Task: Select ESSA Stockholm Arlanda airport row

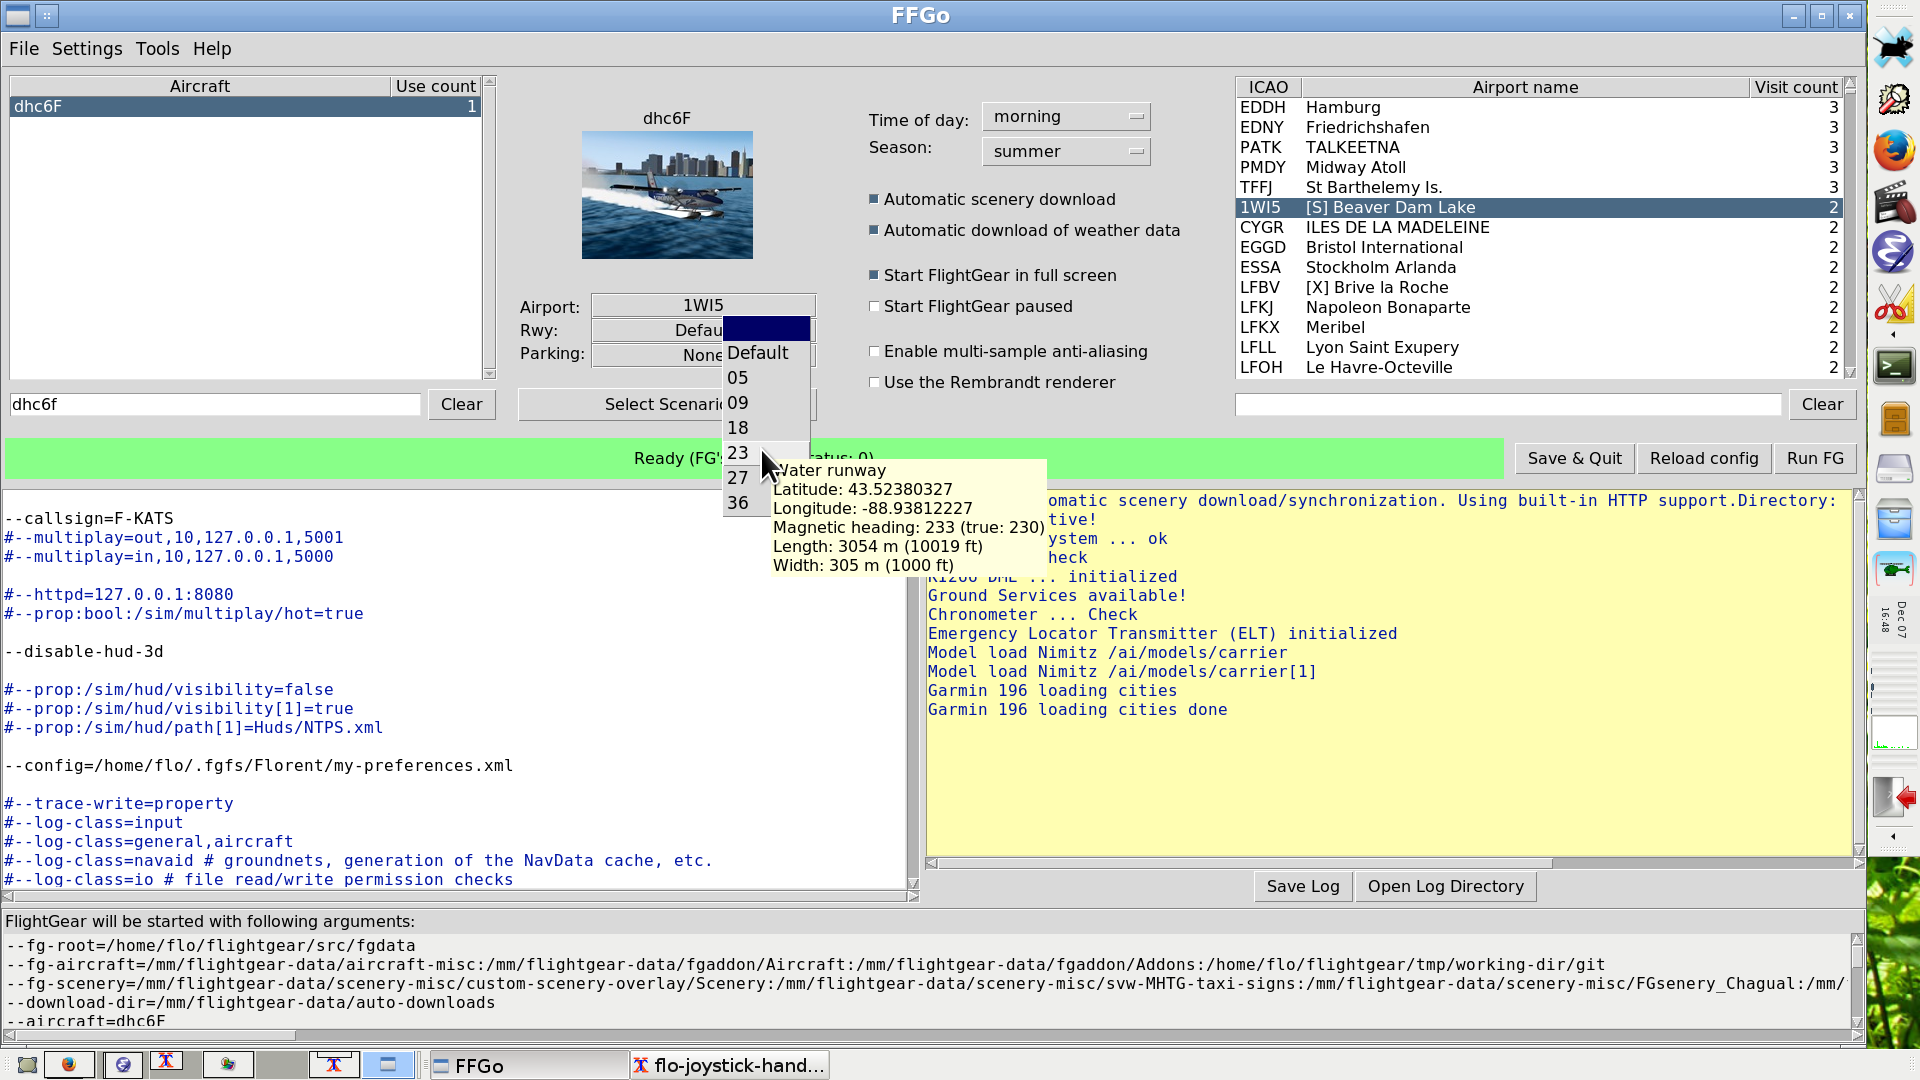Action: coord(1539,267)
